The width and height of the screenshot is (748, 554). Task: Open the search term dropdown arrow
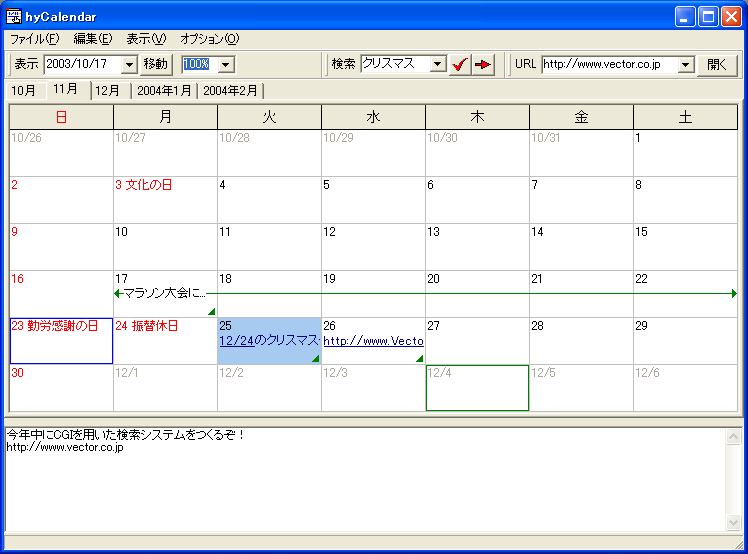point(437,64)
